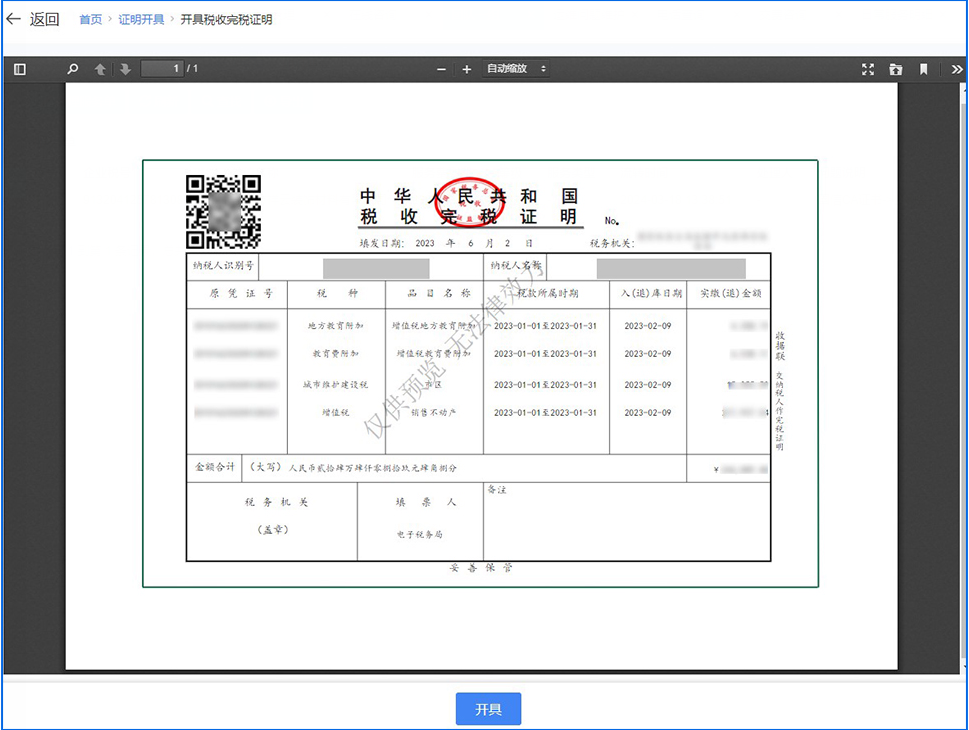Screen dimensions: 969x730
Task: Click the page number input field
Action: (162, 69)
